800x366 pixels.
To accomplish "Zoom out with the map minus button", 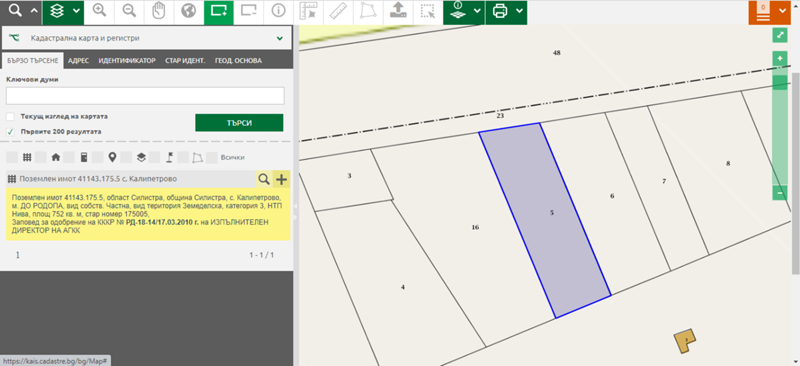I will coord(780,193).
